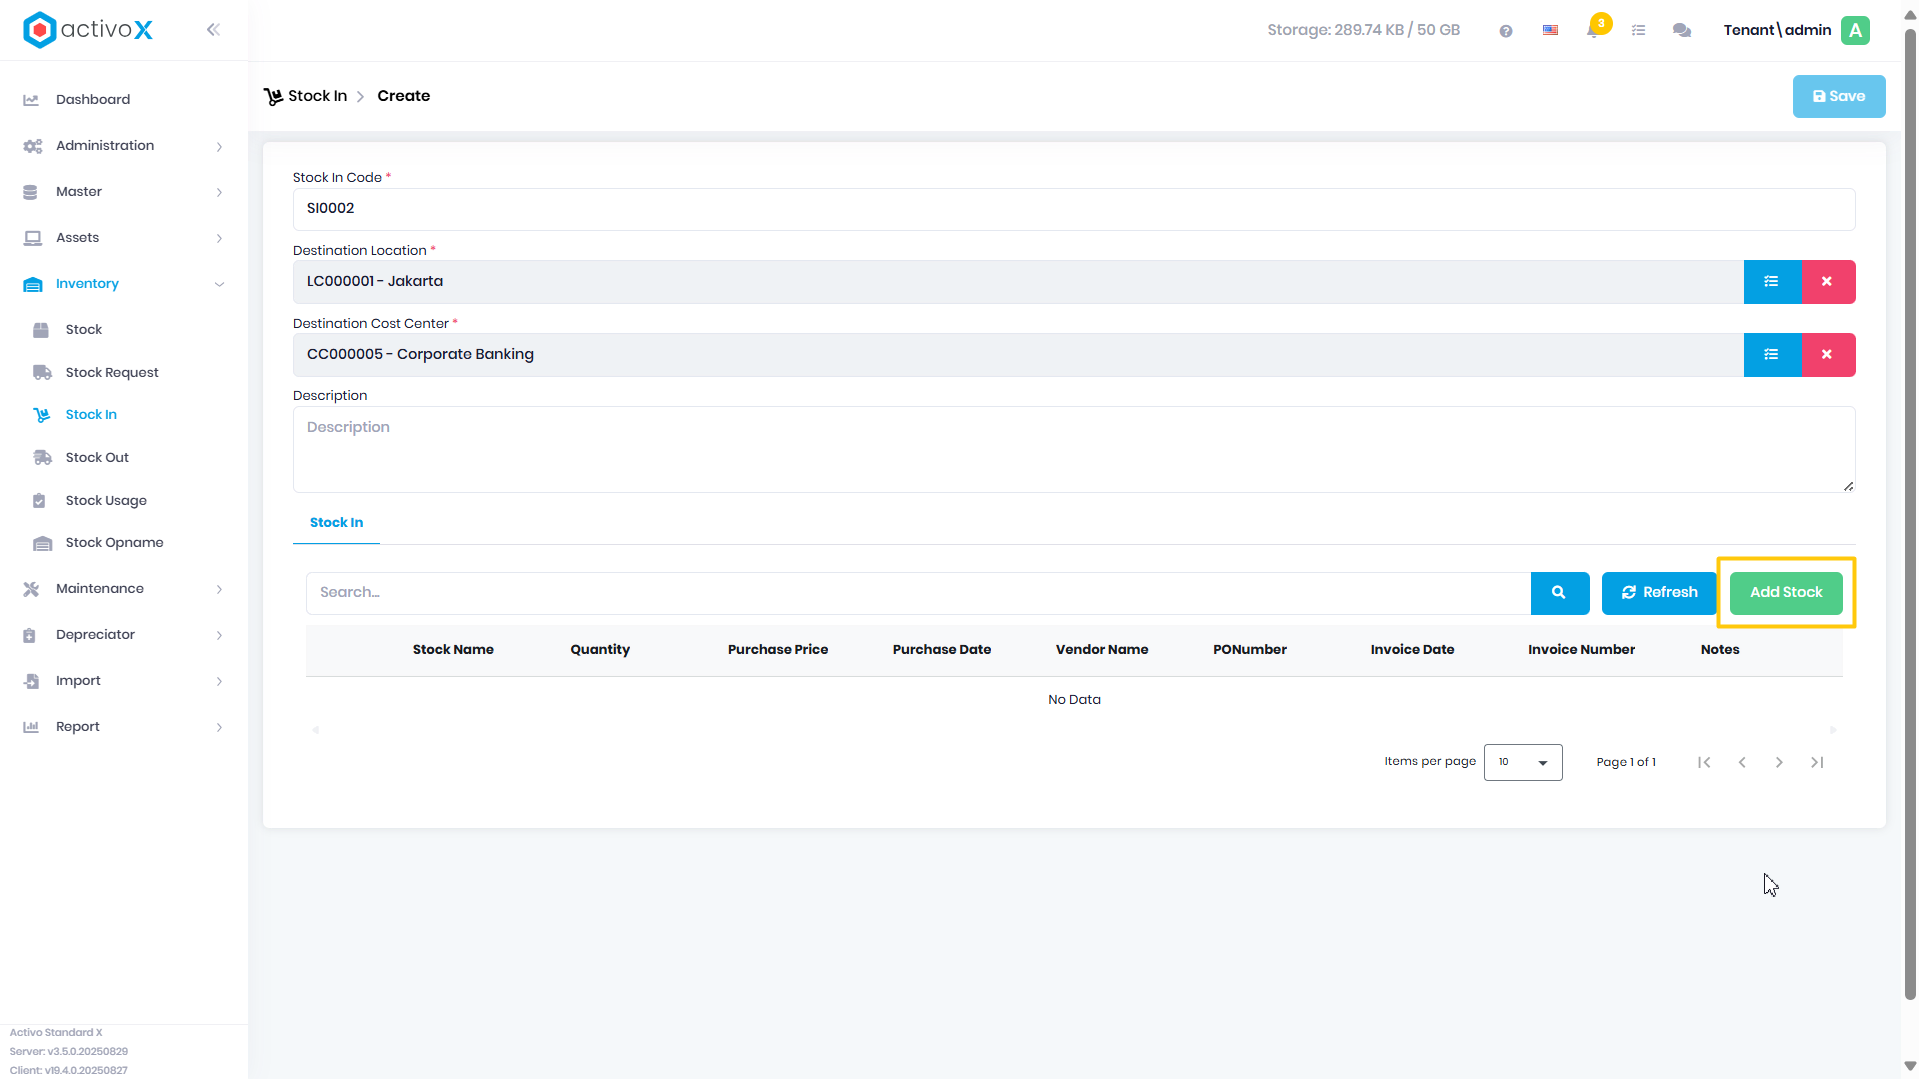The width and height of the screenshot is (1919, 1079).
Task: Focus the Stock In Code field
Action: point(1074,209)
